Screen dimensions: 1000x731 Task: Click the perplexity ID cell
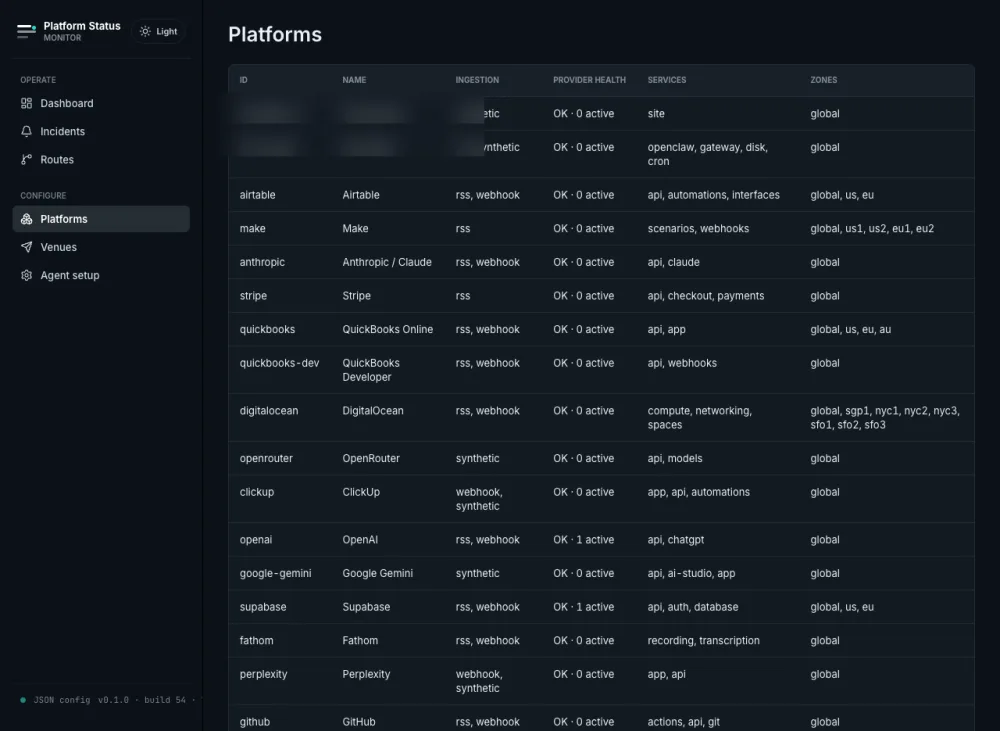263,674
